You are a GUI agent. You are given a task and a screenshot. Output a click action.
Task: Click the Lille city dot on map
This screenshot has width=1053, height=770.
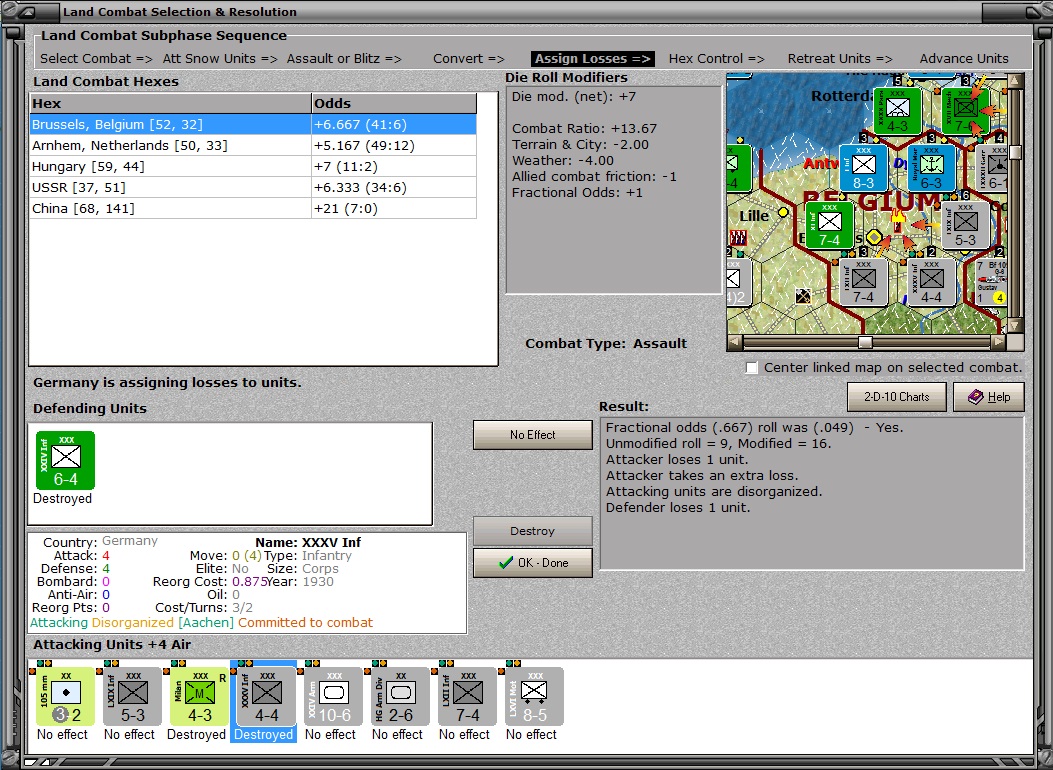pos(782,213)
